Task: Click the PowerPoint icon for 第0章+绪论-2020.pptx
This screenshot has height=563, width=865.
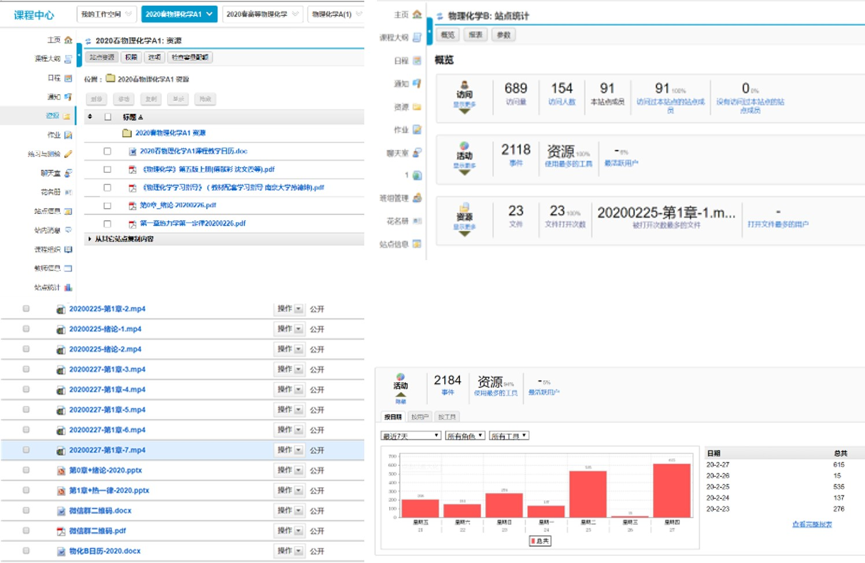Action: click(x=60, y=470)
